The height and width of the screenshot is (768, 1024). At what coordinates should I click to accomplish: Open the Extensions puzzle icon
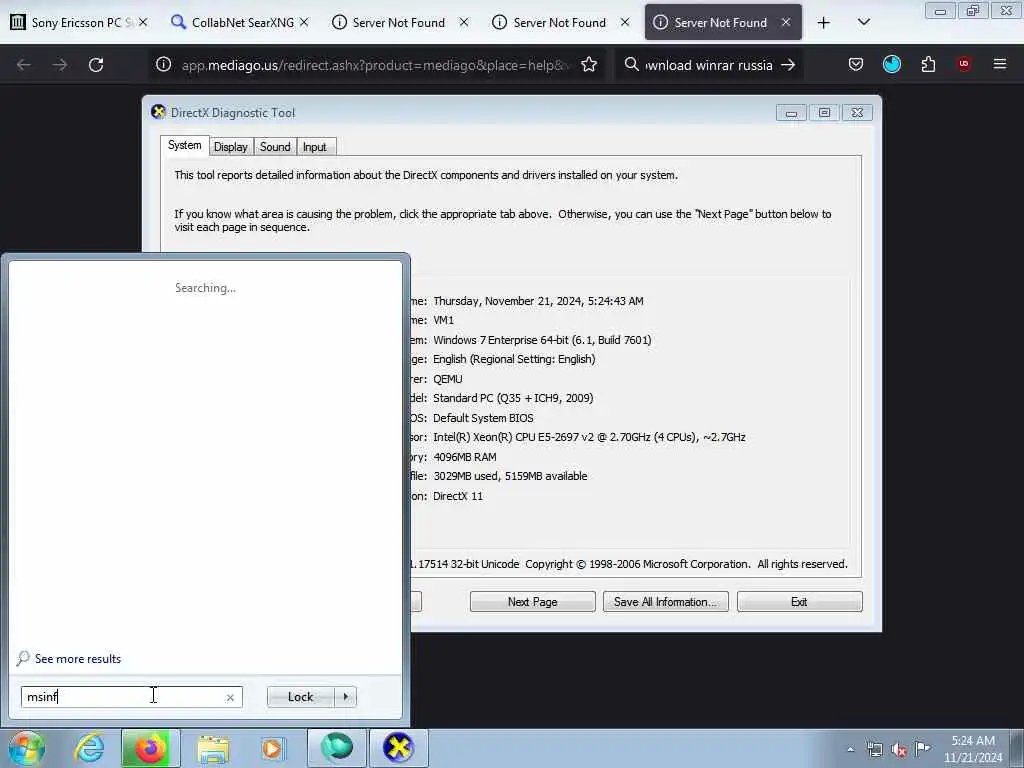pos(928,65)
